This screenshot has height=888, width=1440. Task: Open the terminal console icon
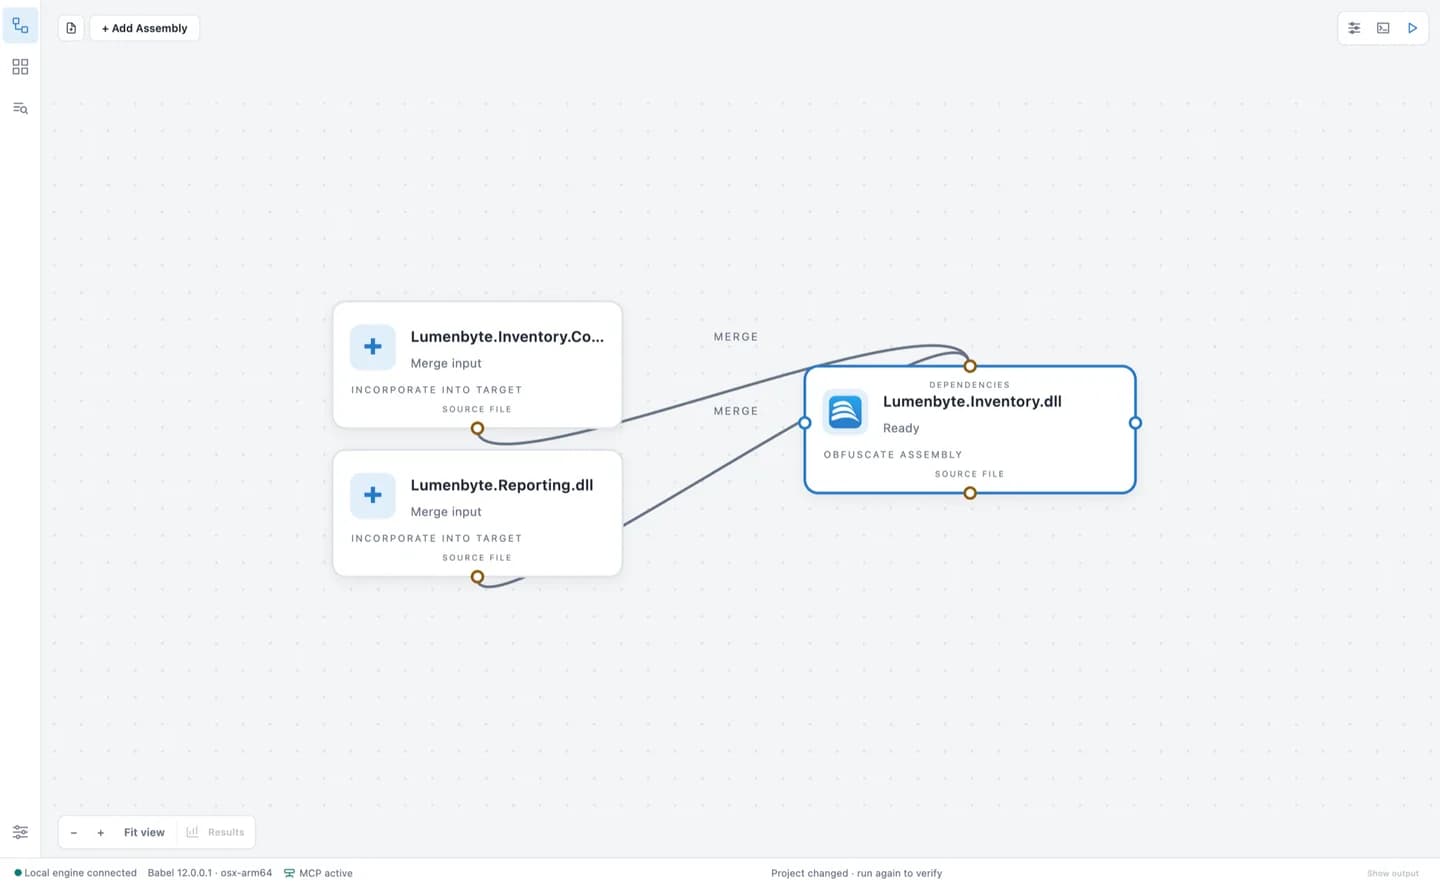1383,28
